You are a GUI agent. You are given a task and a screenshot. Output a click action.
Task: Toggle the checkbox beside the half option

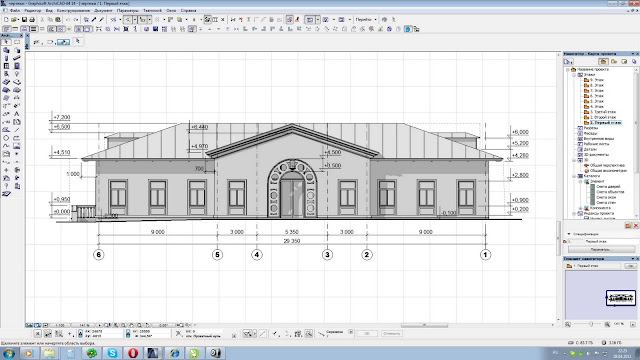351,332
